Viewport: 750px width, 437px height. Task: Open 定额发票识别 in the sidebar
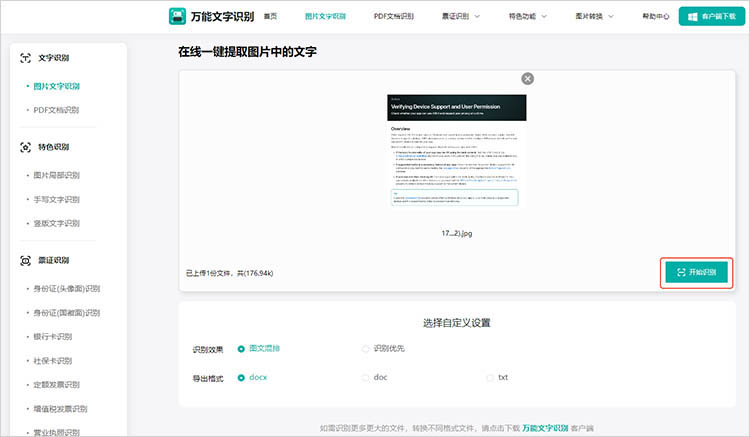click(56, 384)
